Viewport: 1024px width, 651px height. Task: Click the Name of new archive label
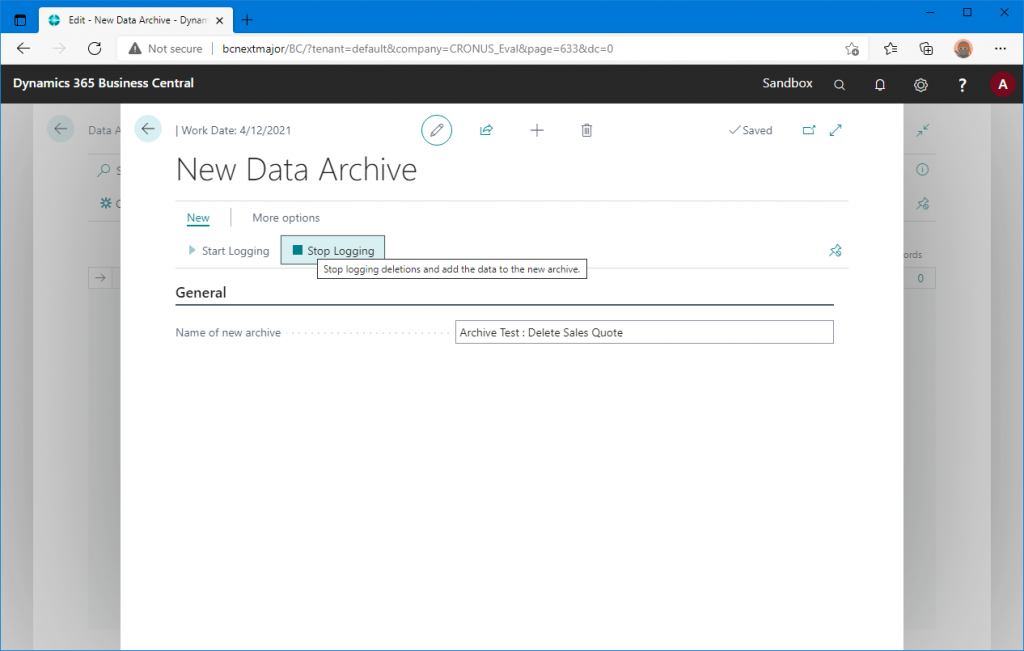[228, 332]
